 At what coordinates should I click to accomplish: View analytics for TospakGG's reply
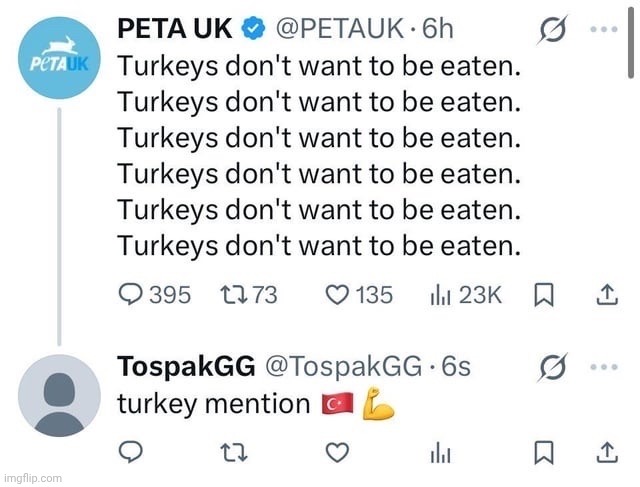click(438, 453)
